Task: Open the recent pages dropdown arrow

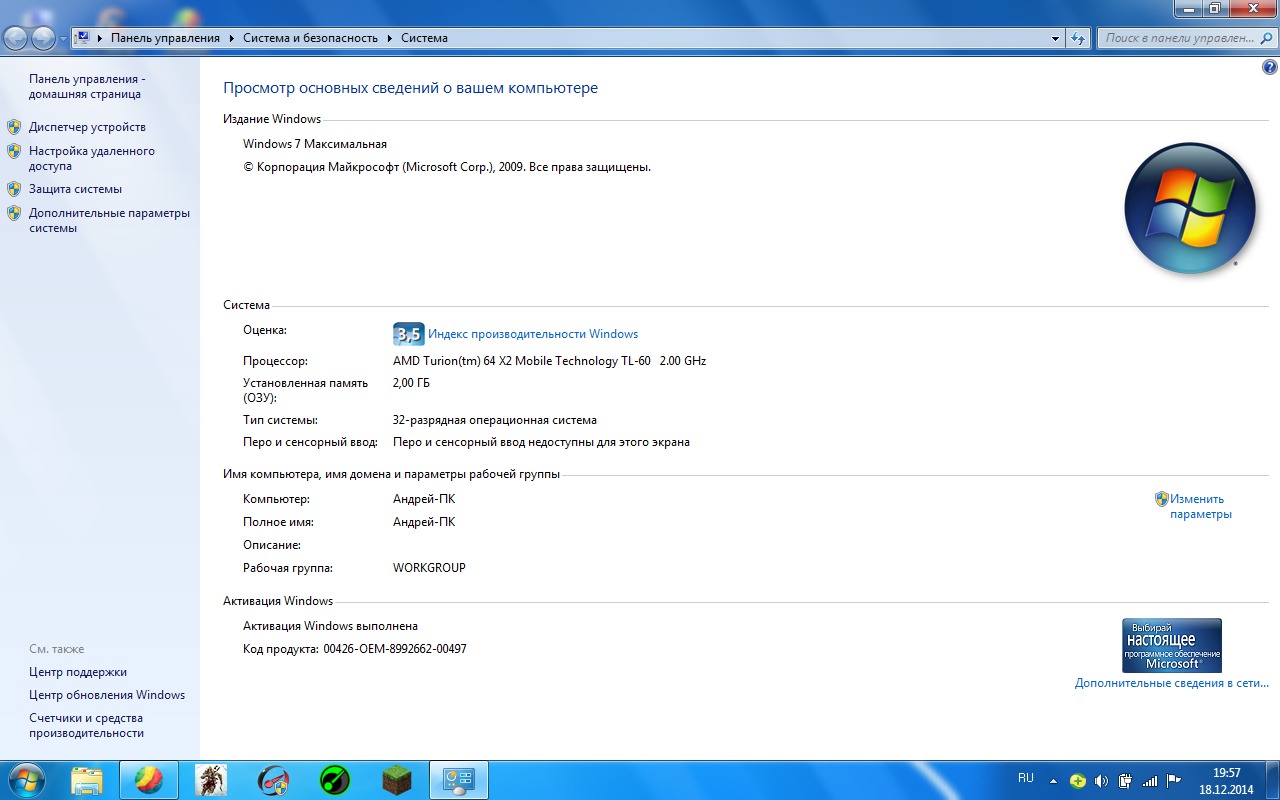Action: pyautogui.click(x=64, y=39)
